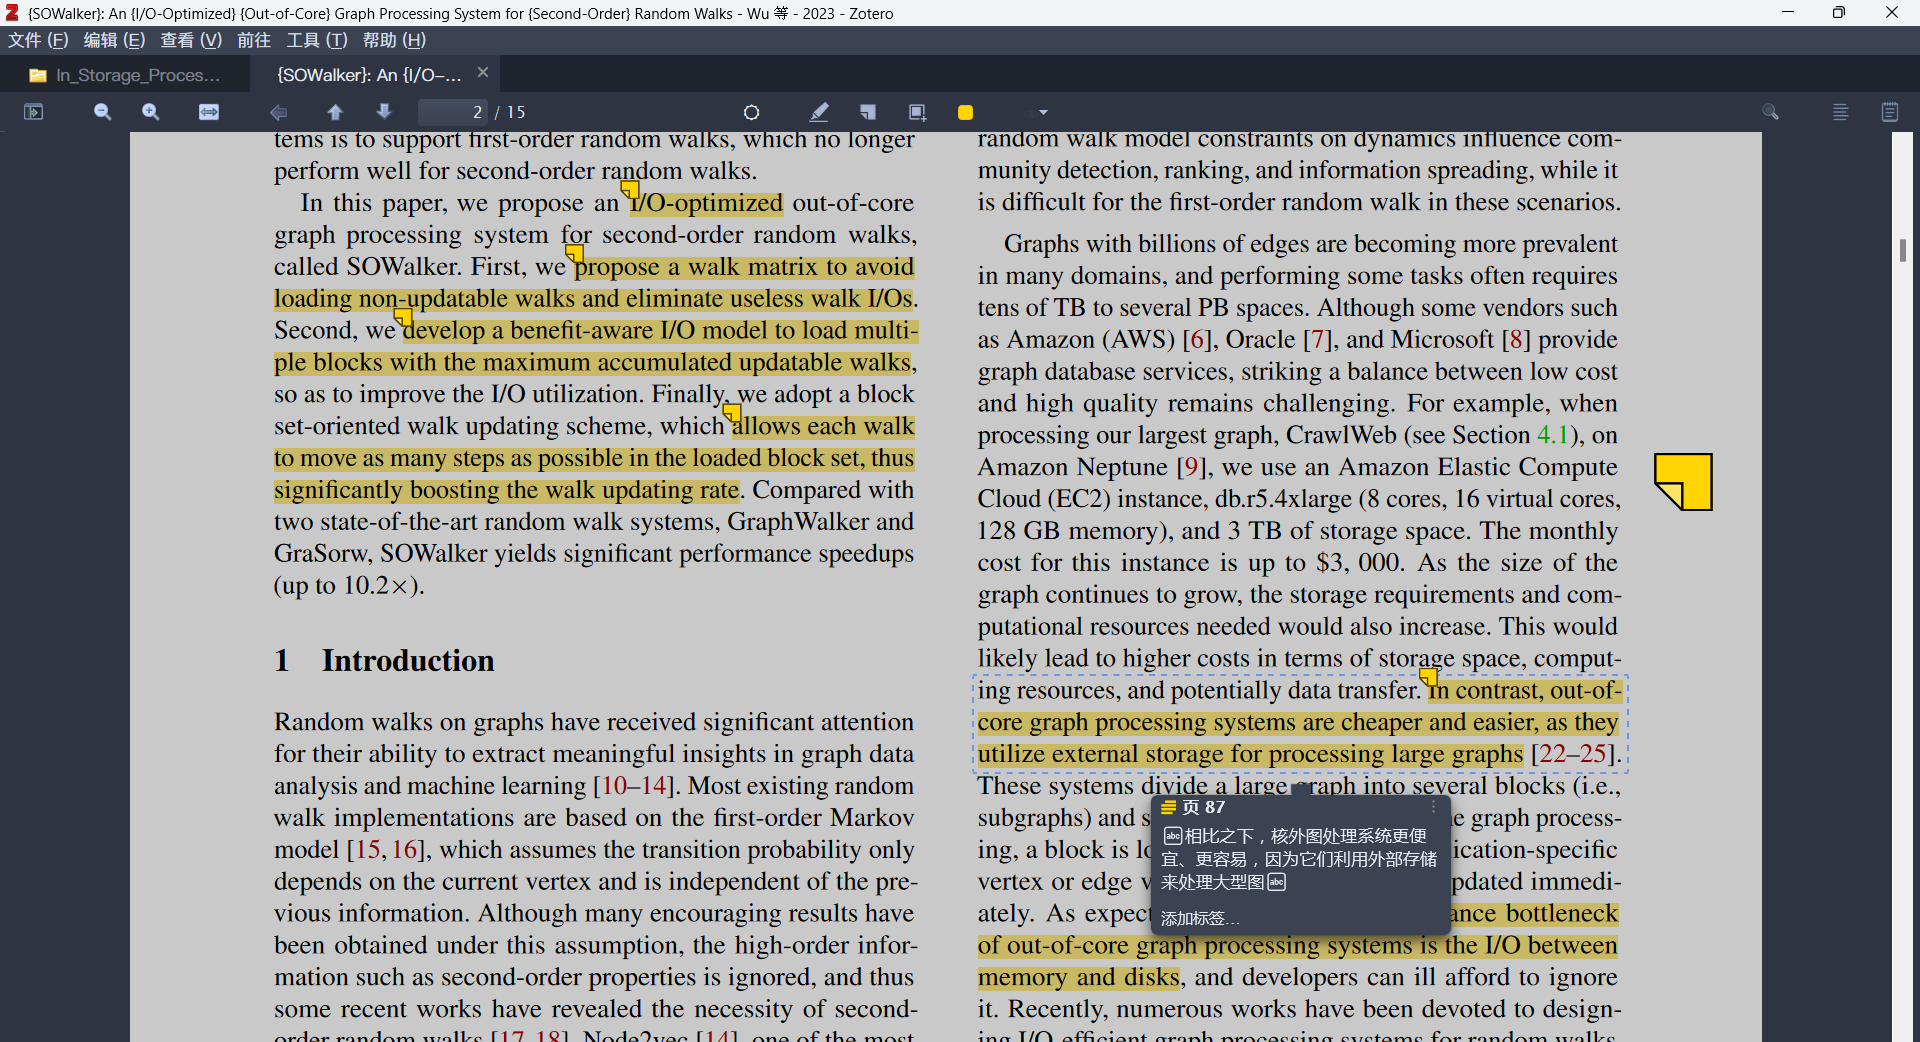Click highlighted text 'significantly boosting the walk updating rate'
Image resolution: width=1920 pixels, height=1042 pixels.
click(x=507, y=490)
